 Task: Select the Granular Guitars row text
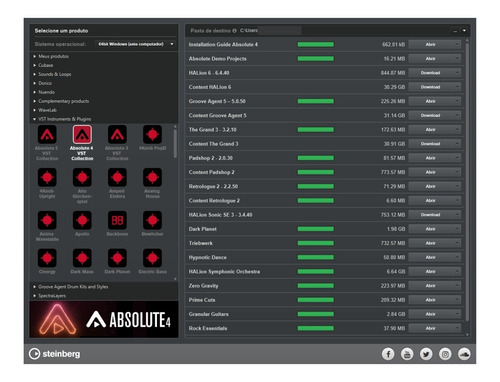(x=209, y=314)
